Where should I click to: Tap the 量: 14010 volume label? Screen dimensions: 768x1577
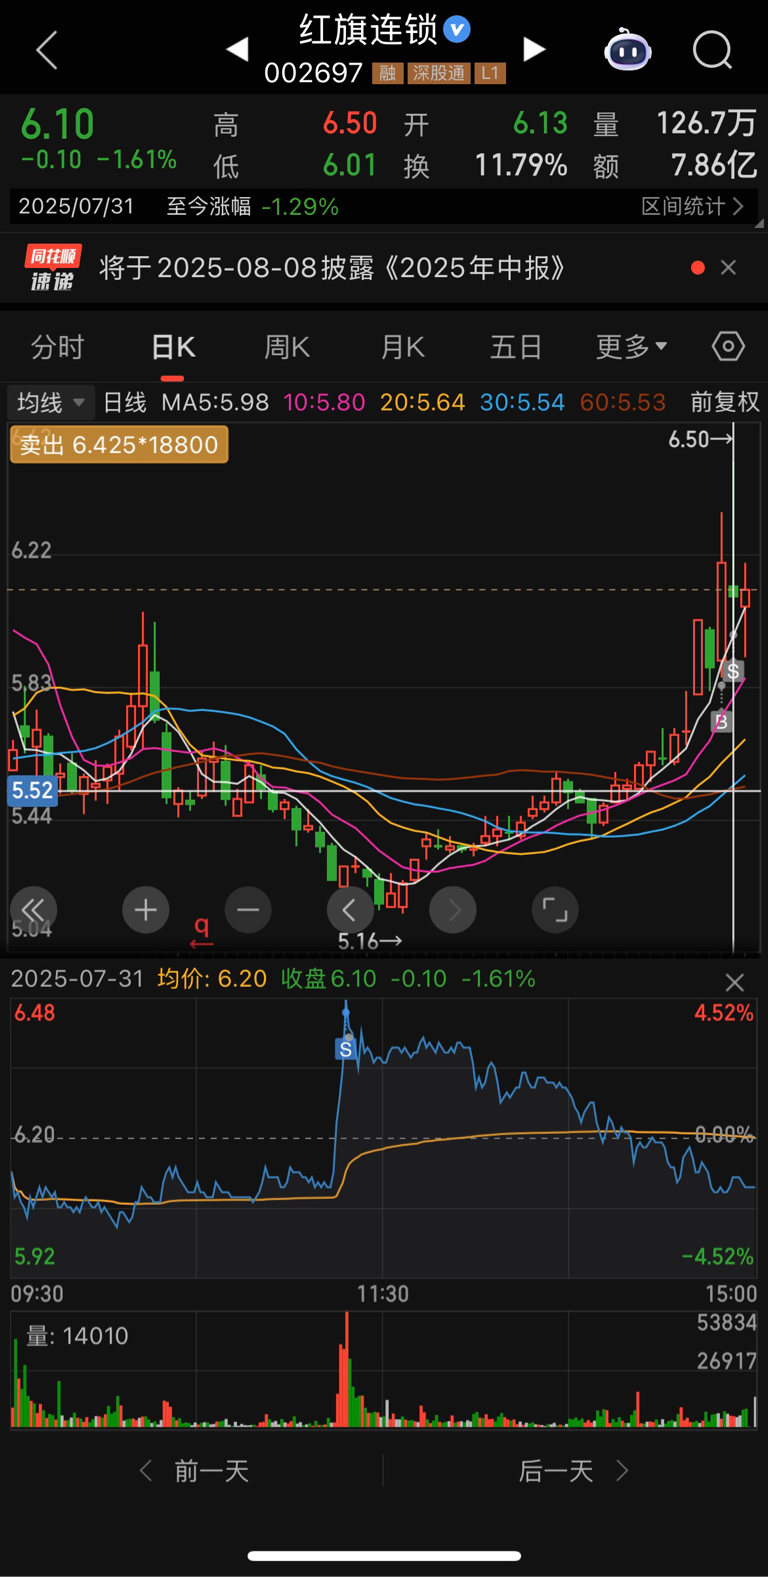coord(77,1336)
